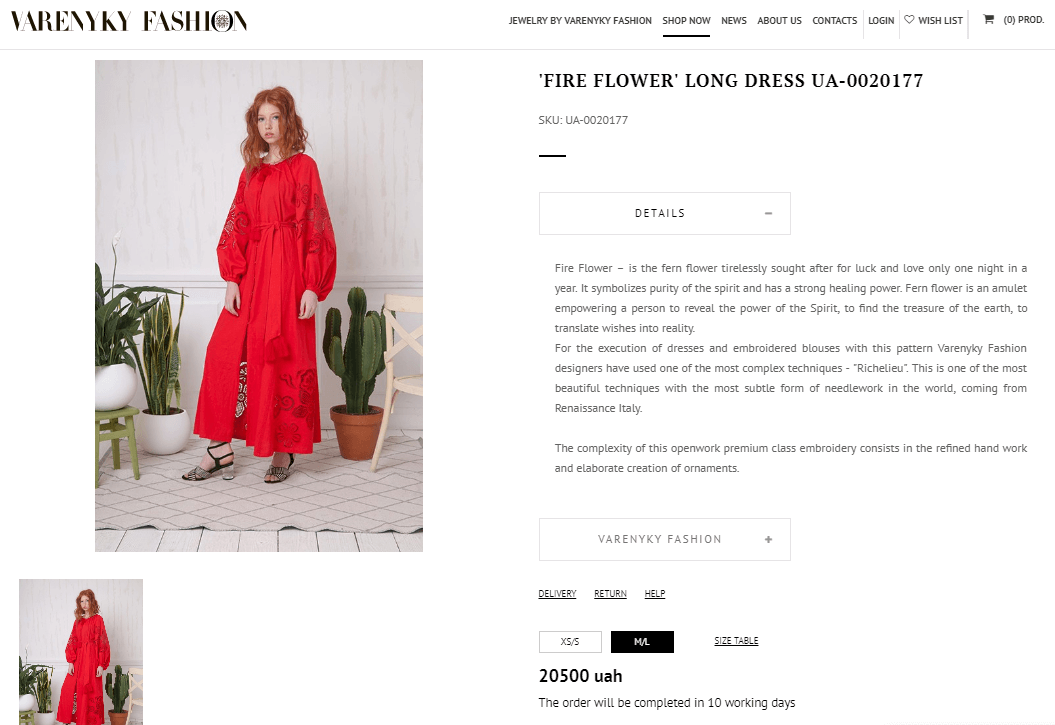Open the News page
Screen dimensions: 1055x725
[x=733, y=21]
